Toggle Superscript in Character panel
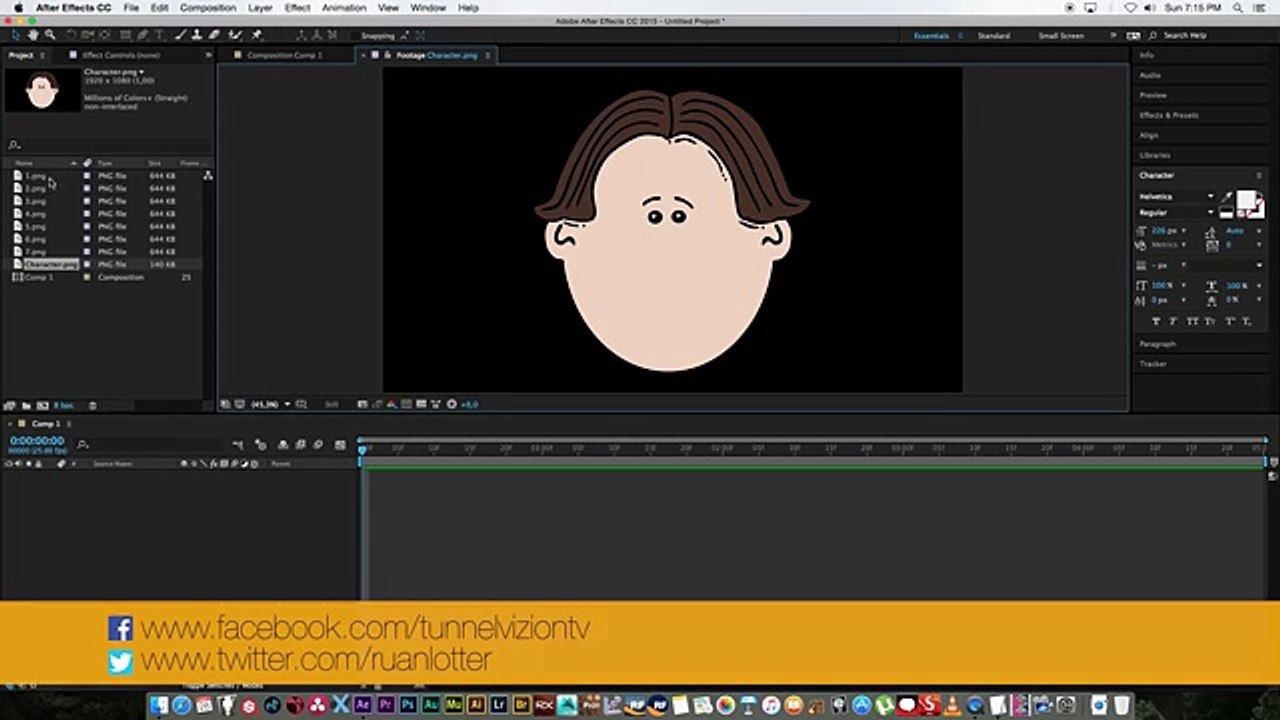 point(1228,321)
